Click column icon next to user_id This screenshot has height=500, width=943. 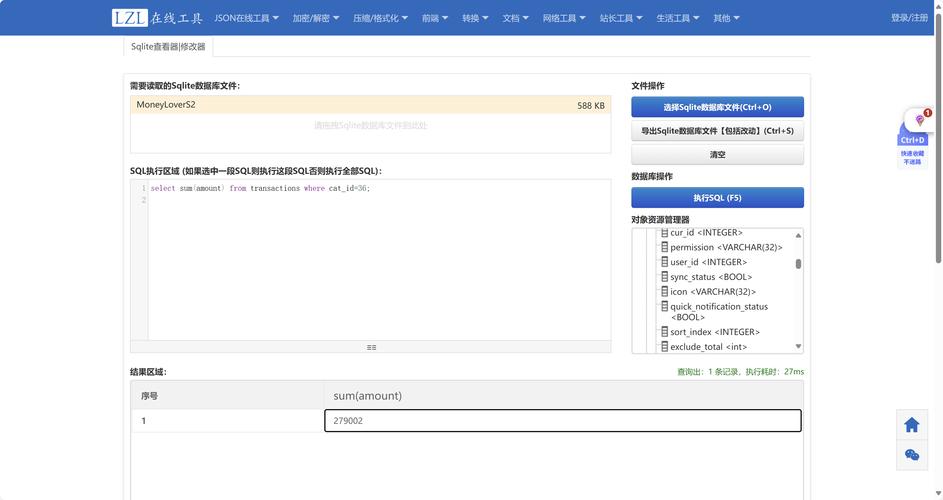[x=665, y=262]
